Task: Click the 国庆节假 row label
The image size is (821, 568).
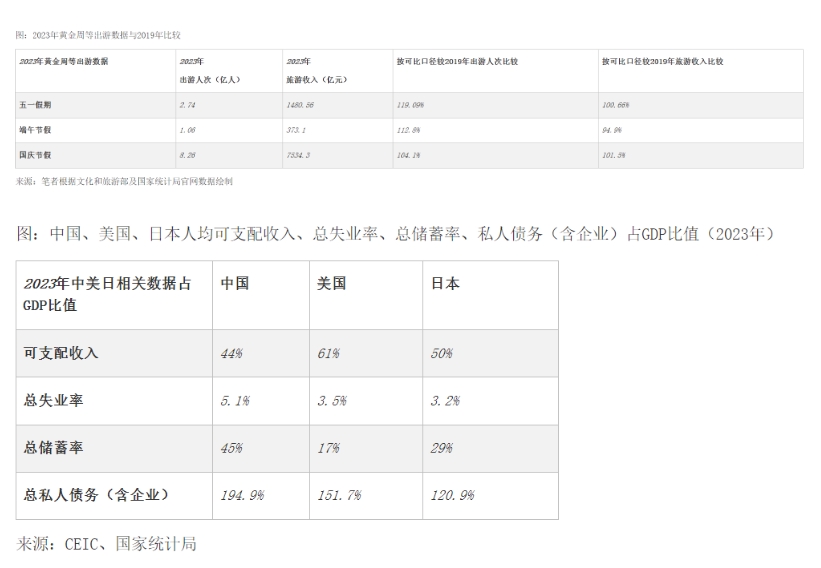Action: tap(36, 155)
